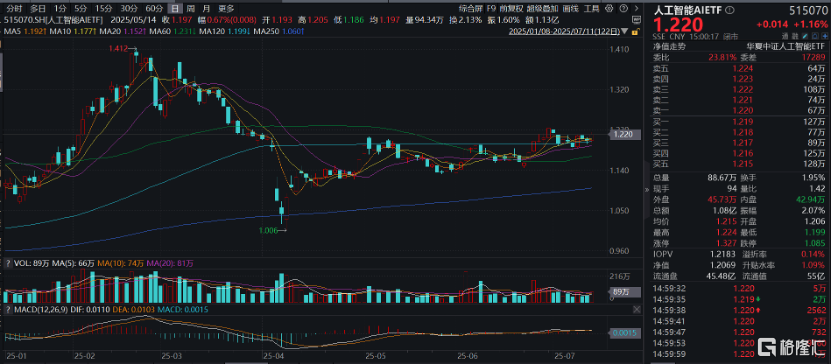Click the MACD(12,26,9) indicator title

pos(40,309)
